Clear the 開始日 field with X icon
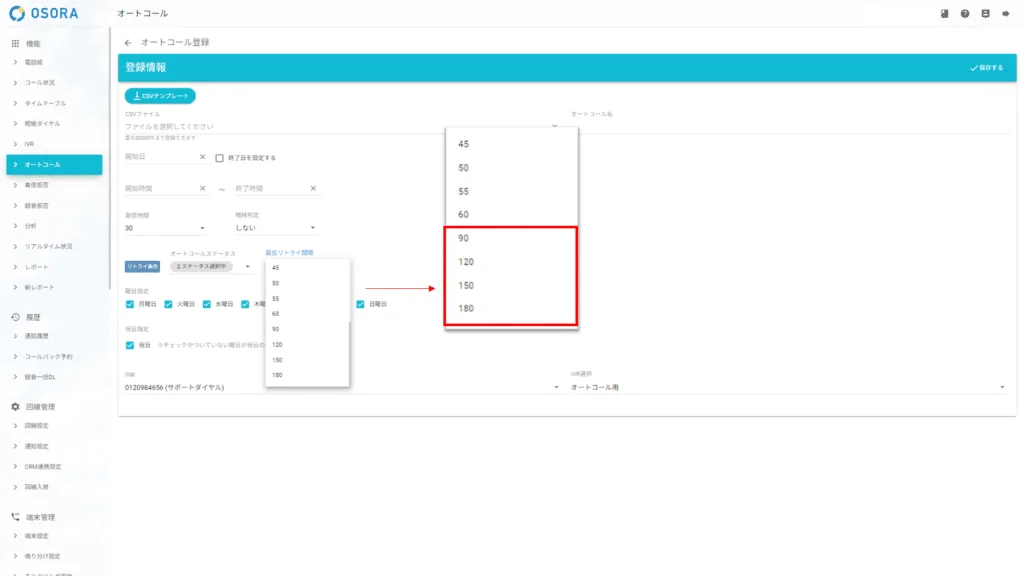 pyautogui.click(x=202, y=157)
